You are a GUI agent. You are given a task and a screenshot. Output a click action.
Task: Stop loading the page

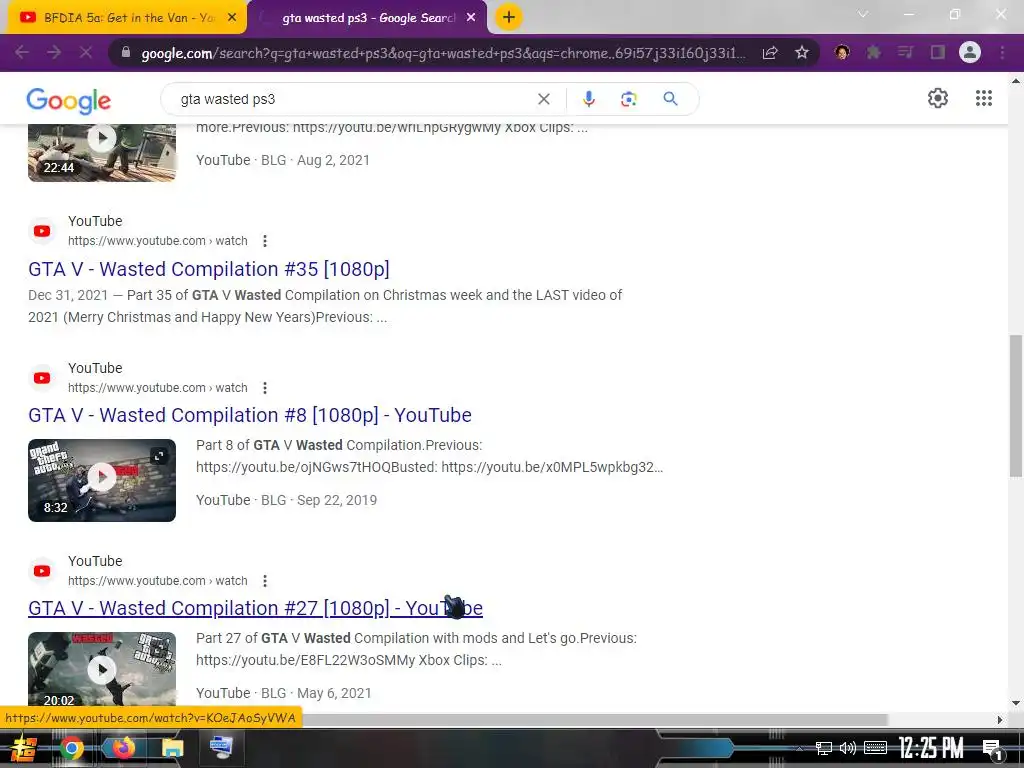86,52
